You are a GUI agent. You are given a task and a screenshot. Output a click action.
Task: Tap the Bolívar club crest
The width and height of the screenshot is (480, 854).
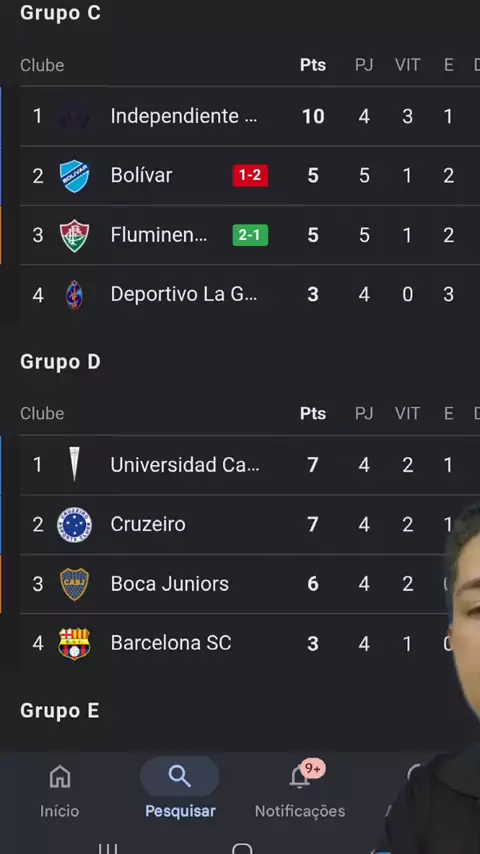pyautogui.click(x=74, y=176)
